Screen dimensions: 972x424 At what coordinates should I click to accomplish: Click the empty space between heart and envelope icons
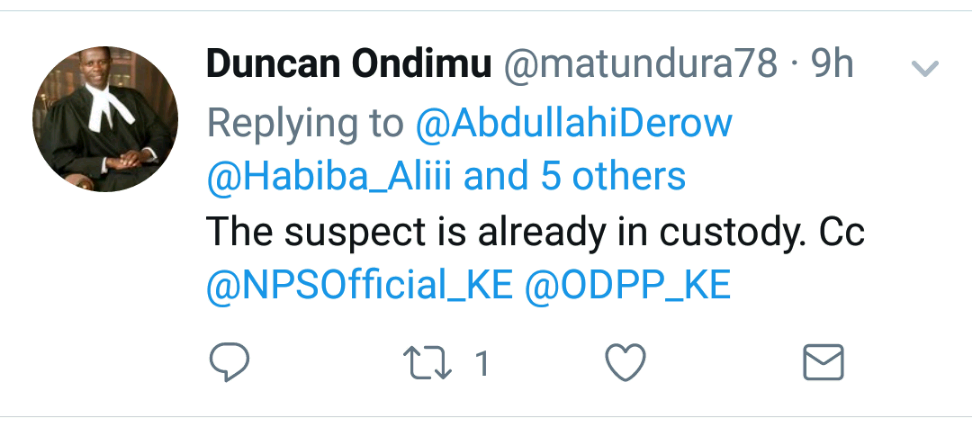coord(725,362)
